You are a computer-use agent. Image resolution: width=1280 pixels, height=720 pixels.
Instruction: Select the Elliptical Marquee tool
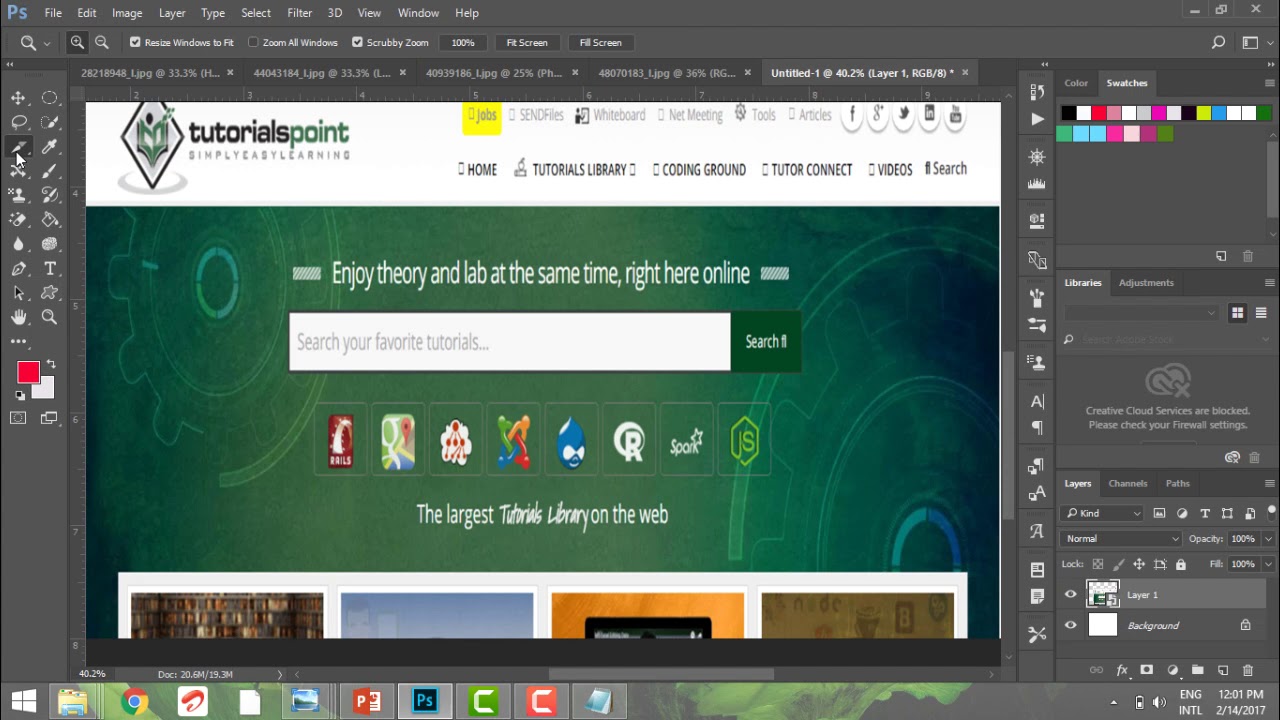(49, 98)
